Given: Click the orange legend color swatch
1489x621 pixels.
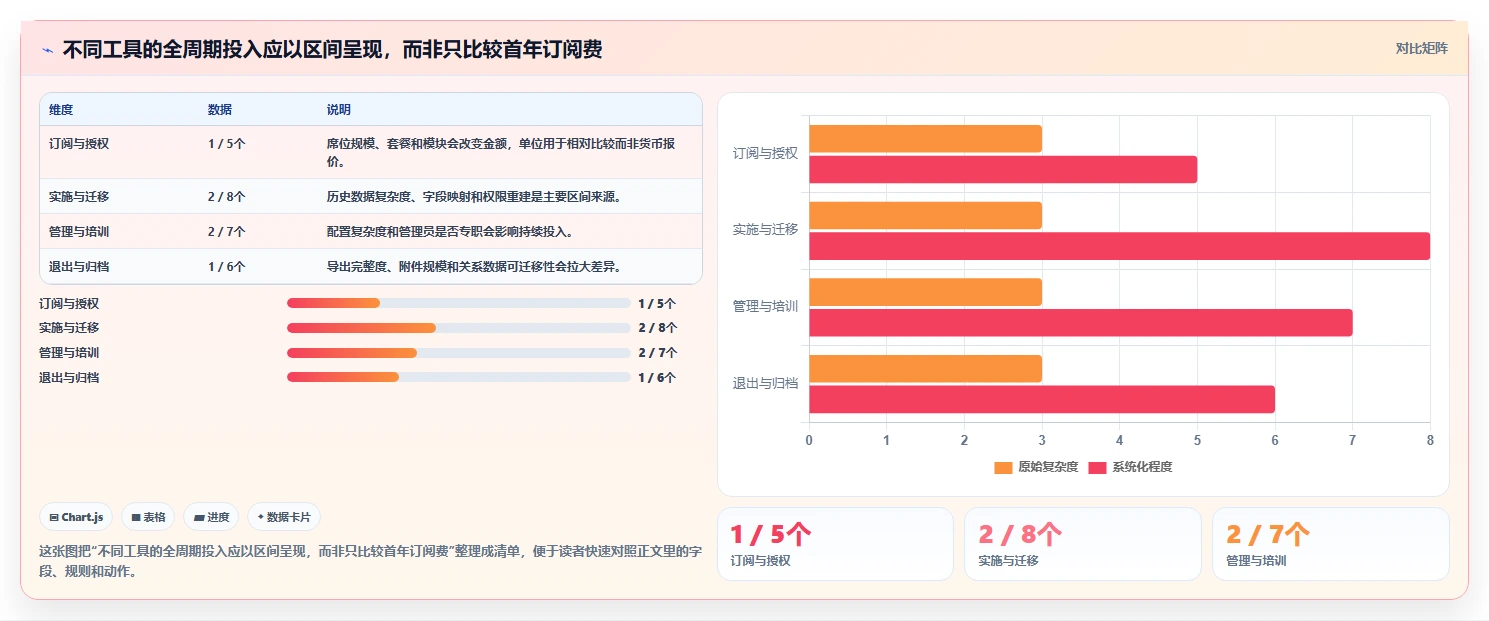Looking at the screenshot, I should tap(1003, 468).
